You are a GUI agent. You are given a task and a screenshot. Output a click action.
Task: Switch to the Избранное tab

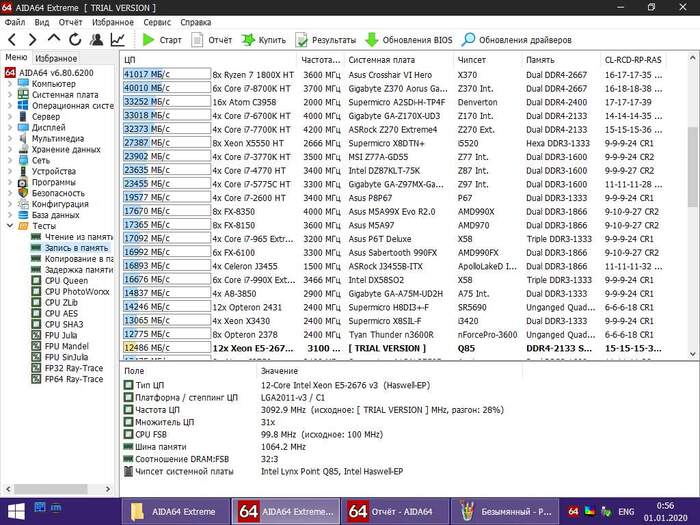(56, 59)
